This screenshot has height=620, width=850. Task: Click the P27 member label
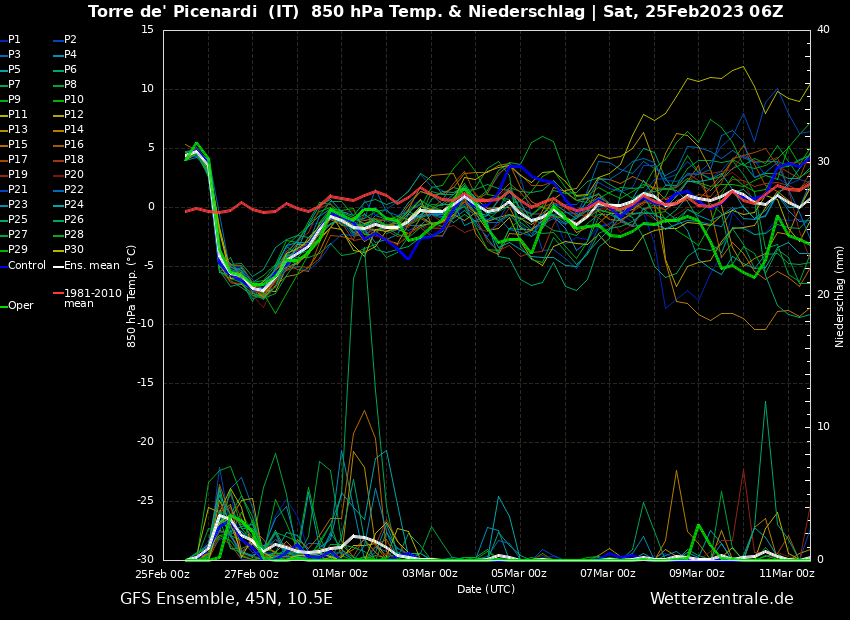tap(17, 234)
